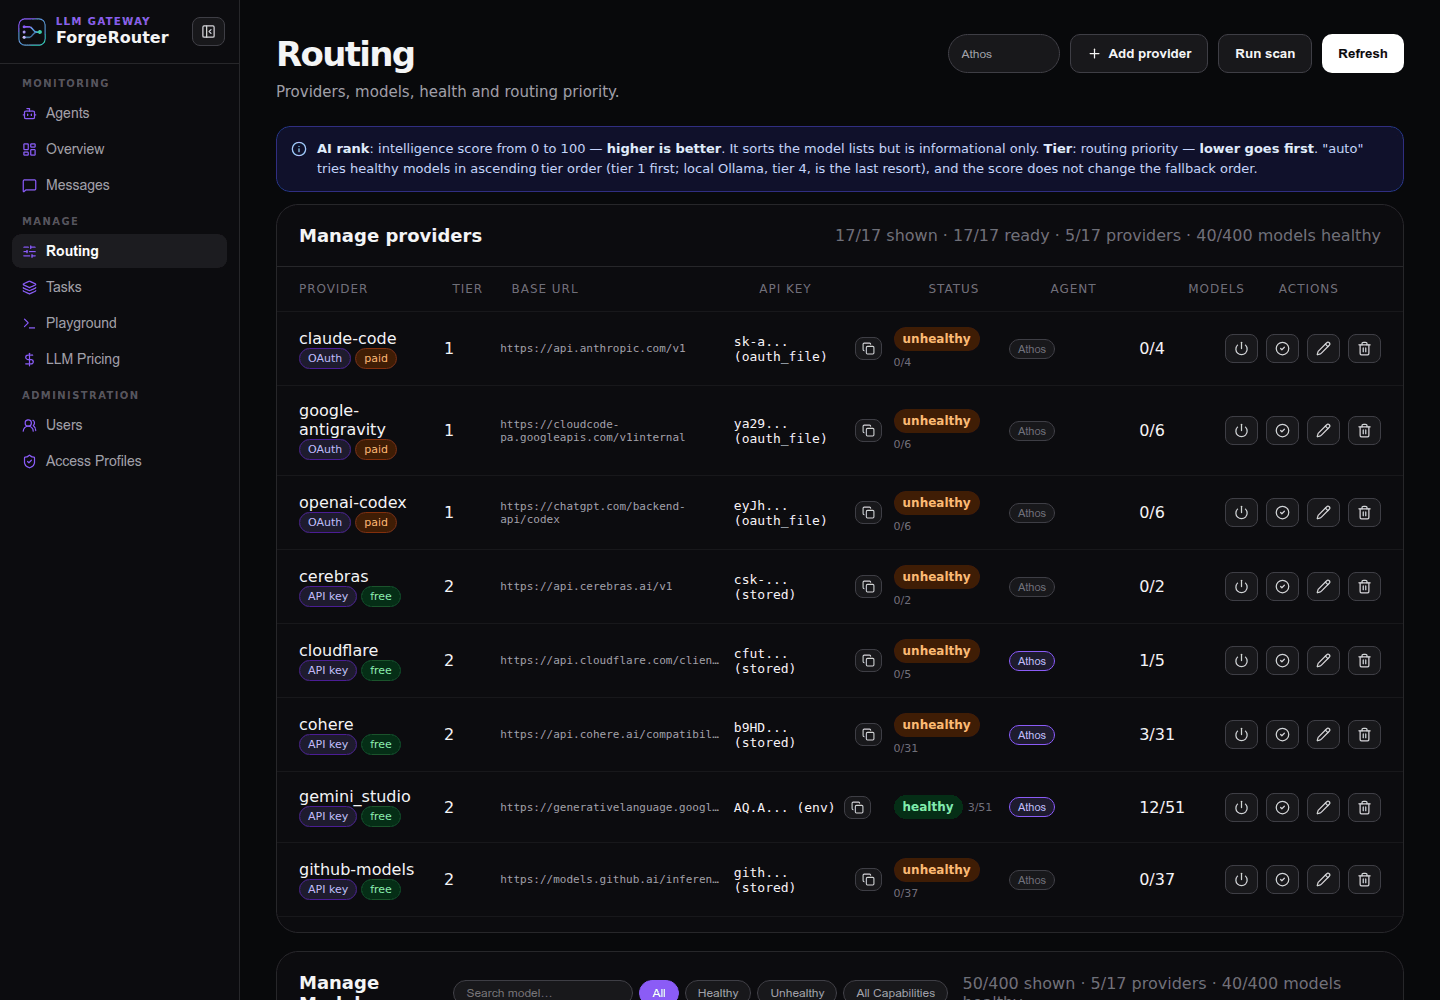This screenshot has width=1440, height=1000.
Task: Delete the github-models provider
Action: coord(1364,880)
